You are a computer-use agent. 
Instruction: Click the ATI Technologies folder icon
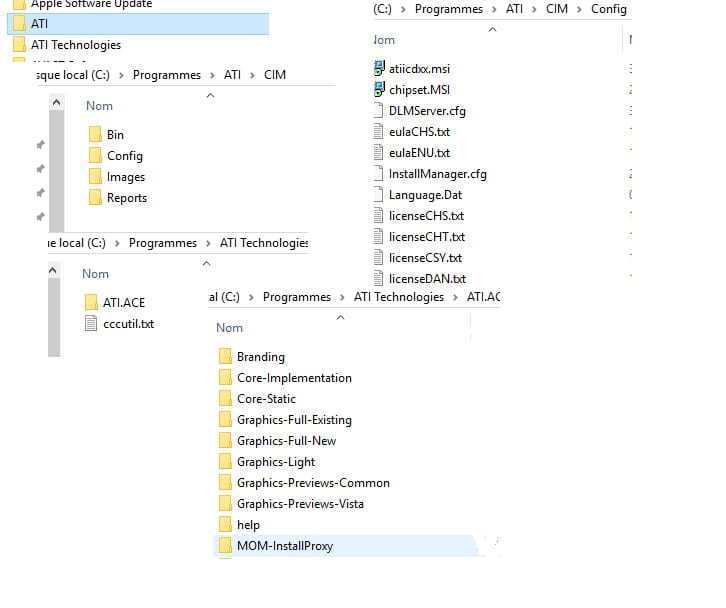click(19, 45)
